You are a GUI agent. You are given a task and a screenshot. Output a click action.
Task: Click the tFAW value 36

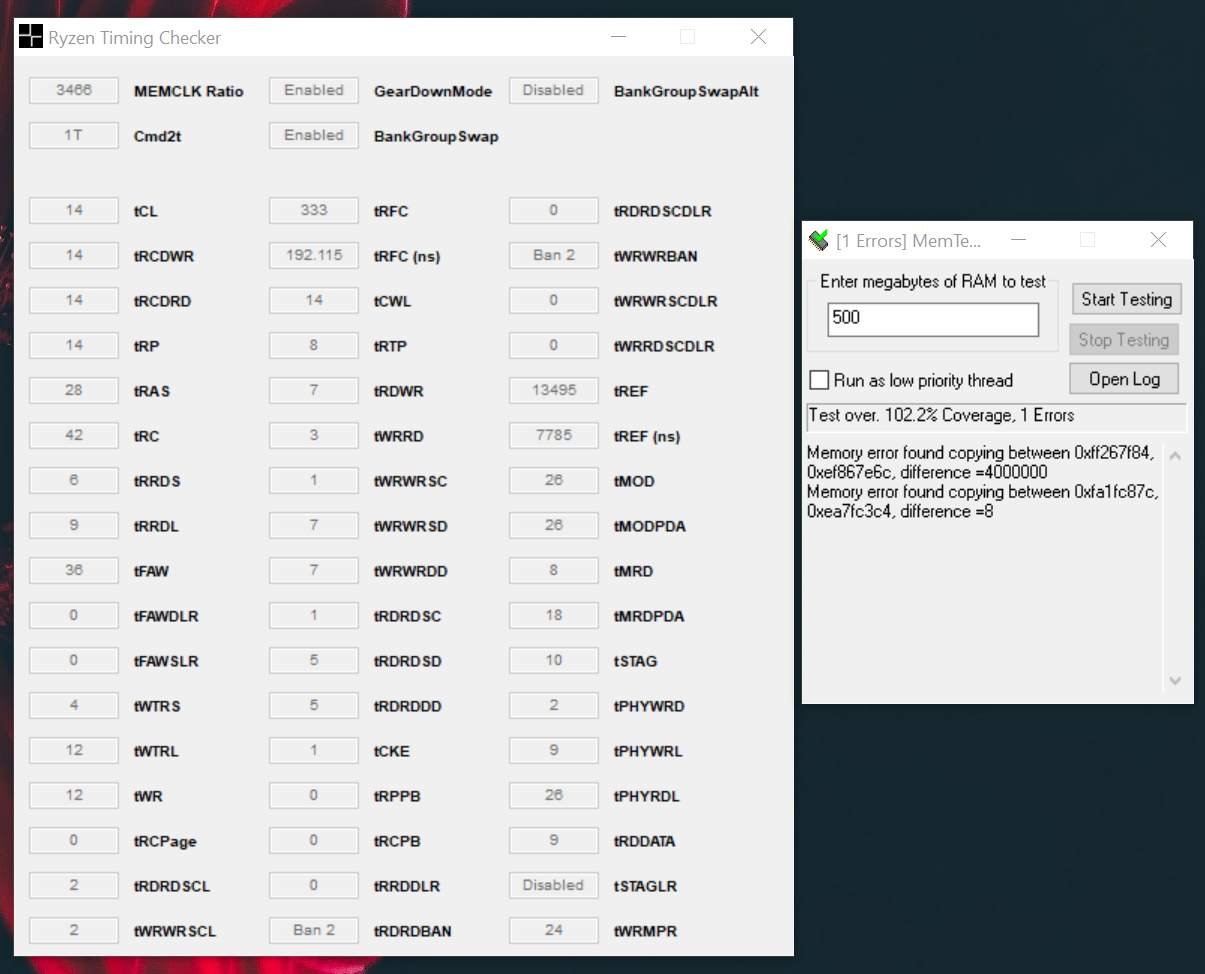click(74, 570)
